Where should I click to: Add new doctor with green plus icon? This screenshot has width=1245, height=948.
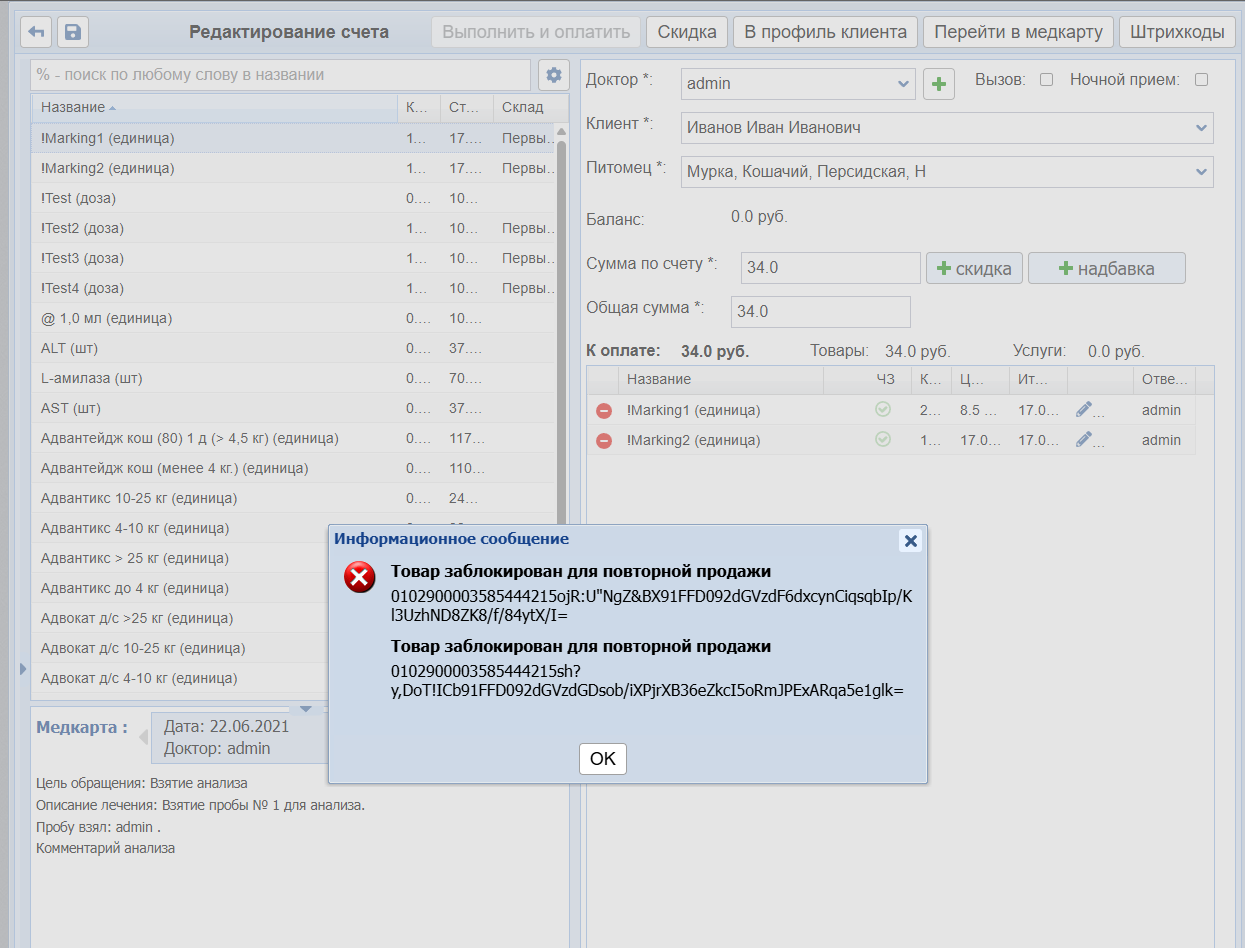(938, 84)
